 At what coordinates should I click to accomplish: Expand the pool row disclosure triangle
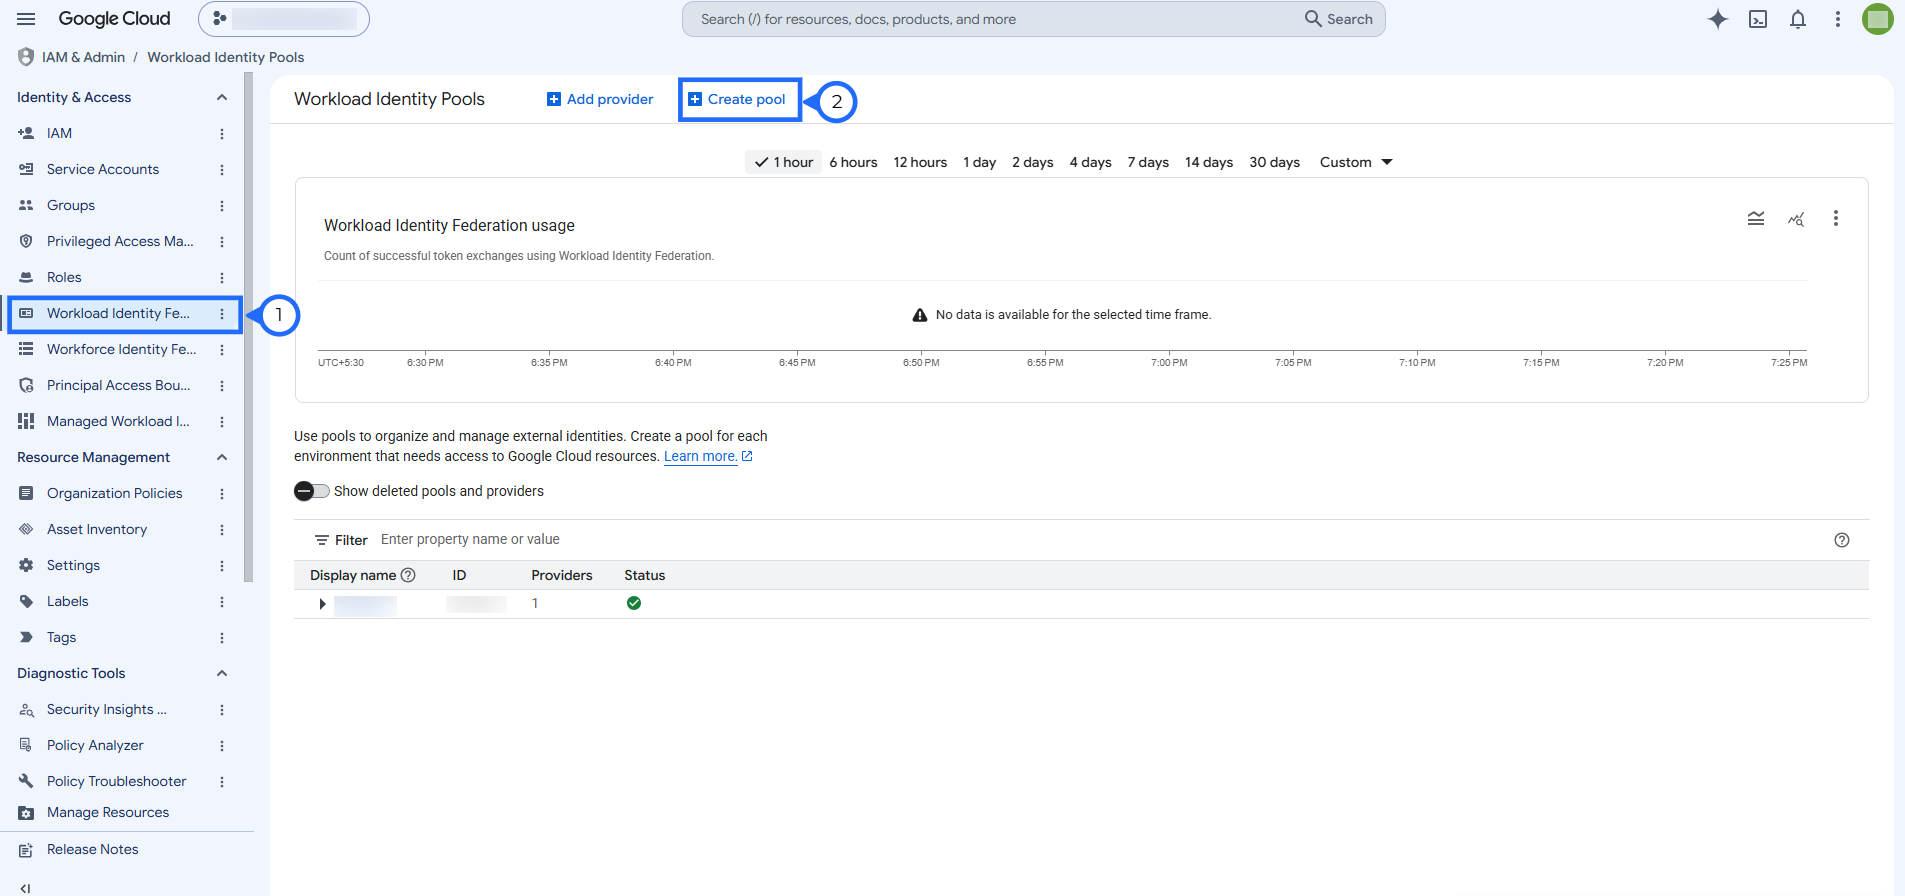(322, 604)
